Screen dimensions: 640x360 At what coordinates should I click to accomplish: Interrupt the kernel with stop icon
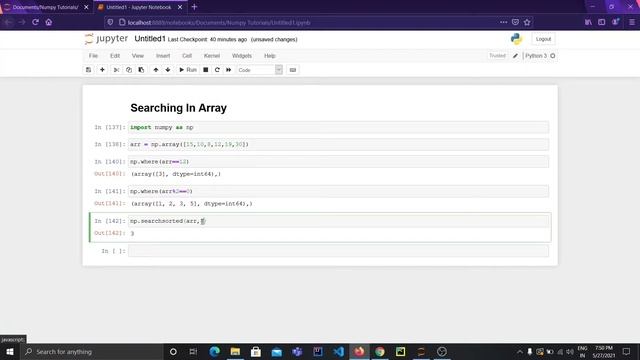click(206, 70)
